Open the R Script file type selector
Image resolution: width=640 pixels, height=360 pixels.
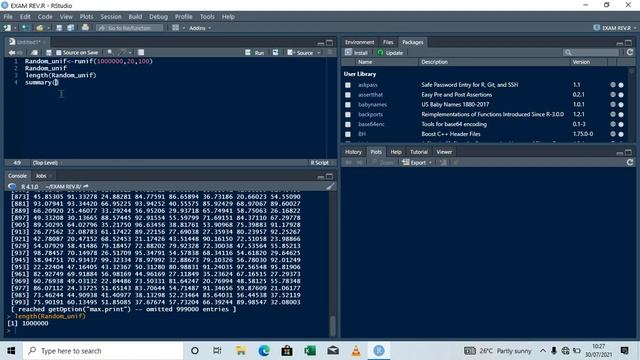point(321,162)
